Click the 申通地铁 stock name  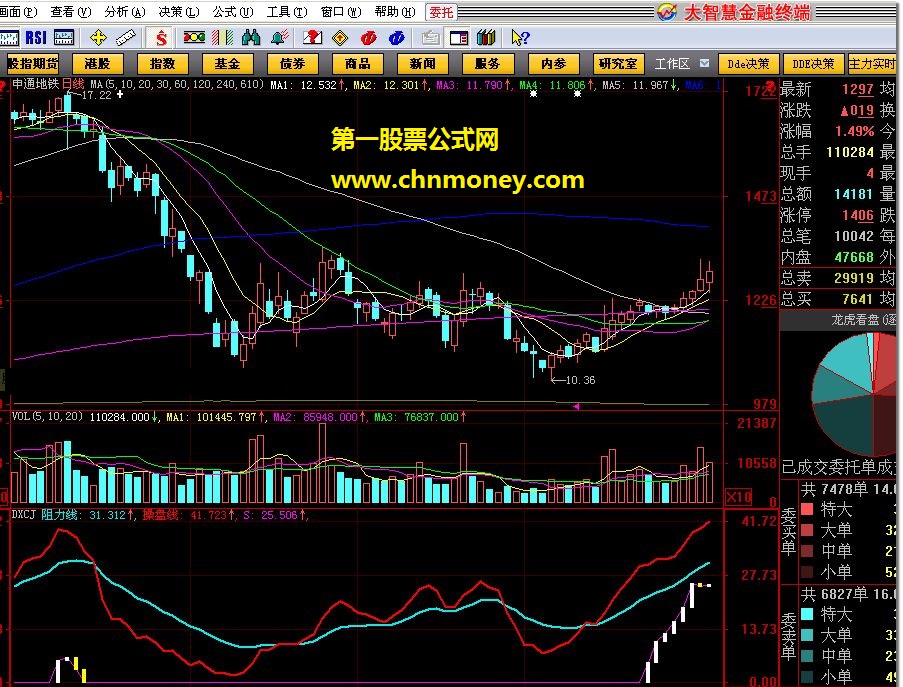pos(36,84)
